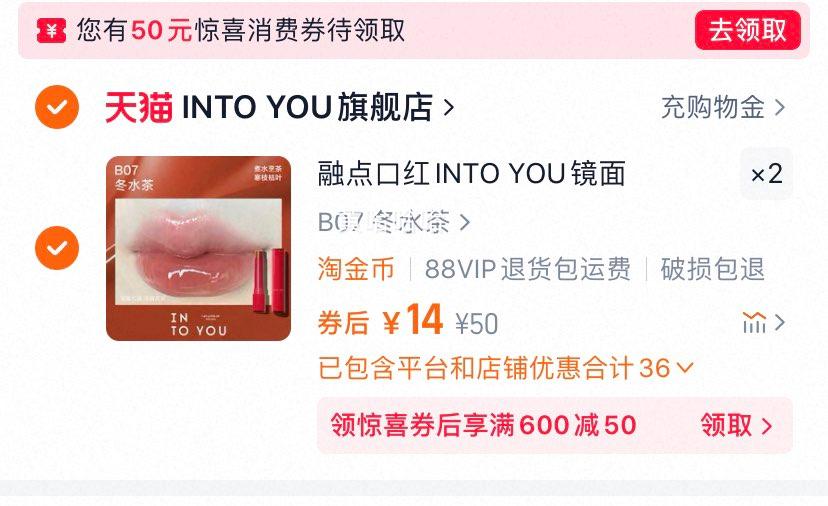Change the ×2 quantity
The height and width of the screenshot is (506, 828).
[766, 174]
